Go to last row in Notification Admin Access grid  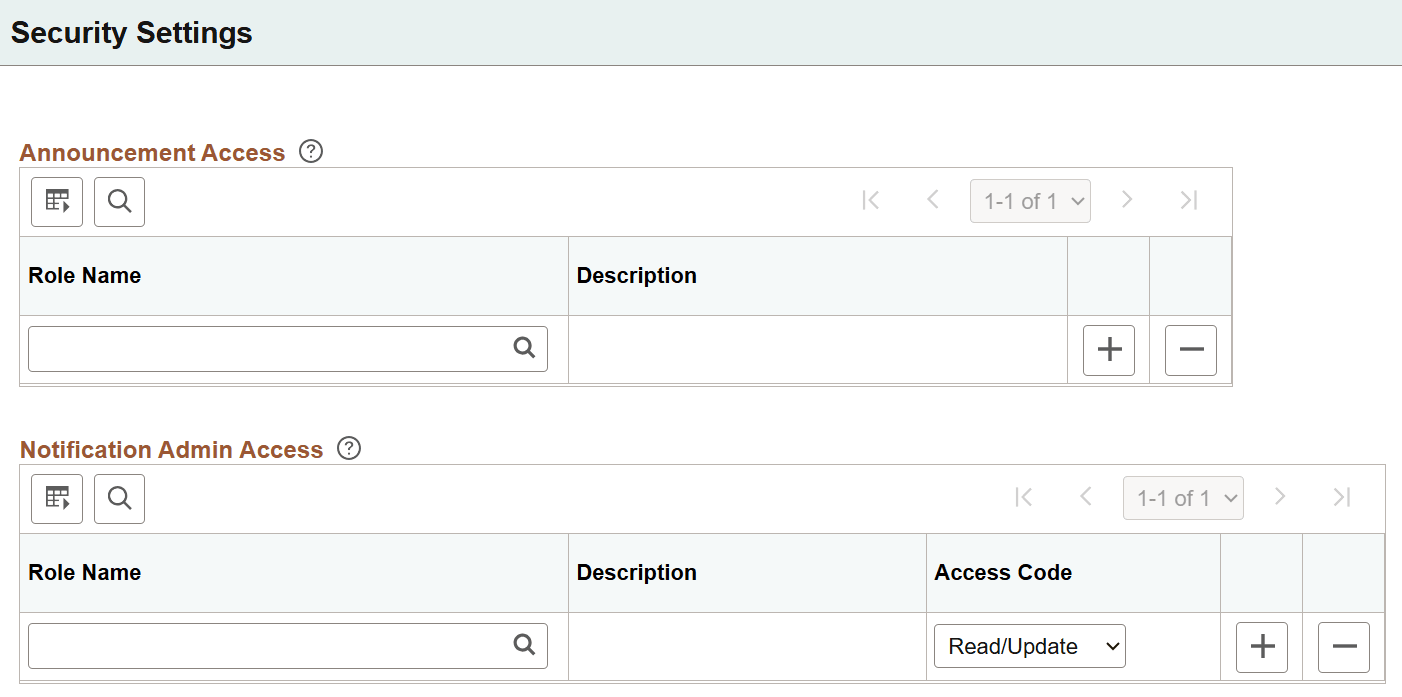1342,497
